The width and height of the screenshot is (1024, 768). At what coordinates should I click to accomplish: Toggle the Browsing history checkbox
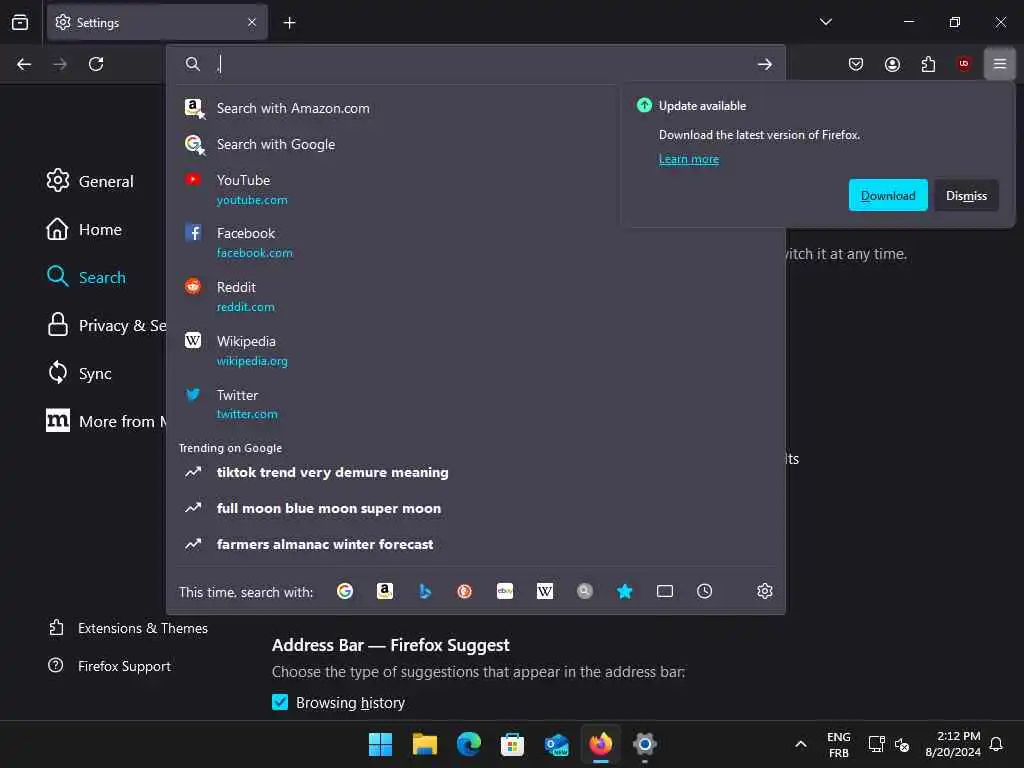[x=280, y=702]
